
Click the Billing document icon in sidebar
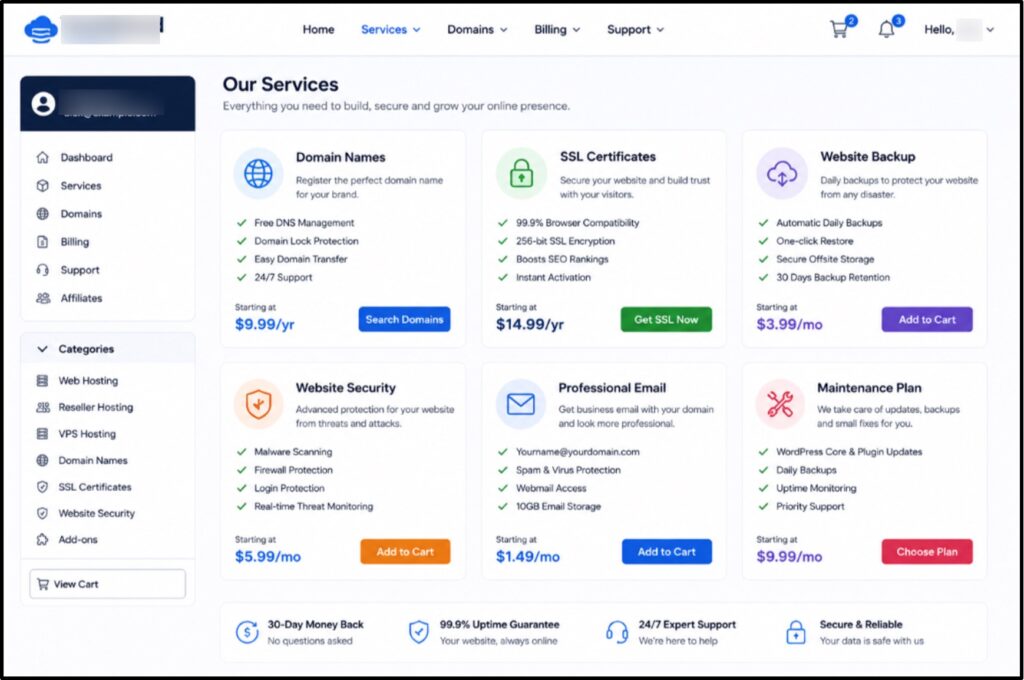[x=42, y=242]
